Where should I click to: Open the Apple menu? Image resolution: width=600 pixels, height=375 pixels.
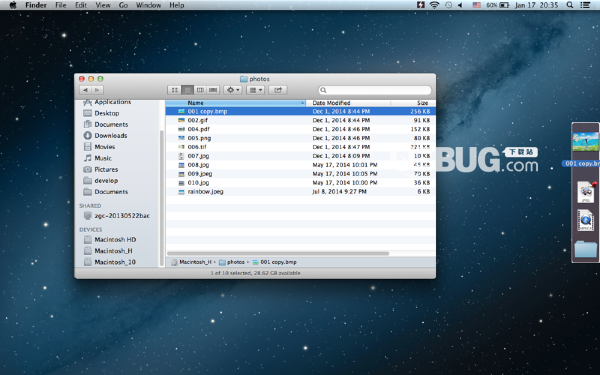point(13,5)
